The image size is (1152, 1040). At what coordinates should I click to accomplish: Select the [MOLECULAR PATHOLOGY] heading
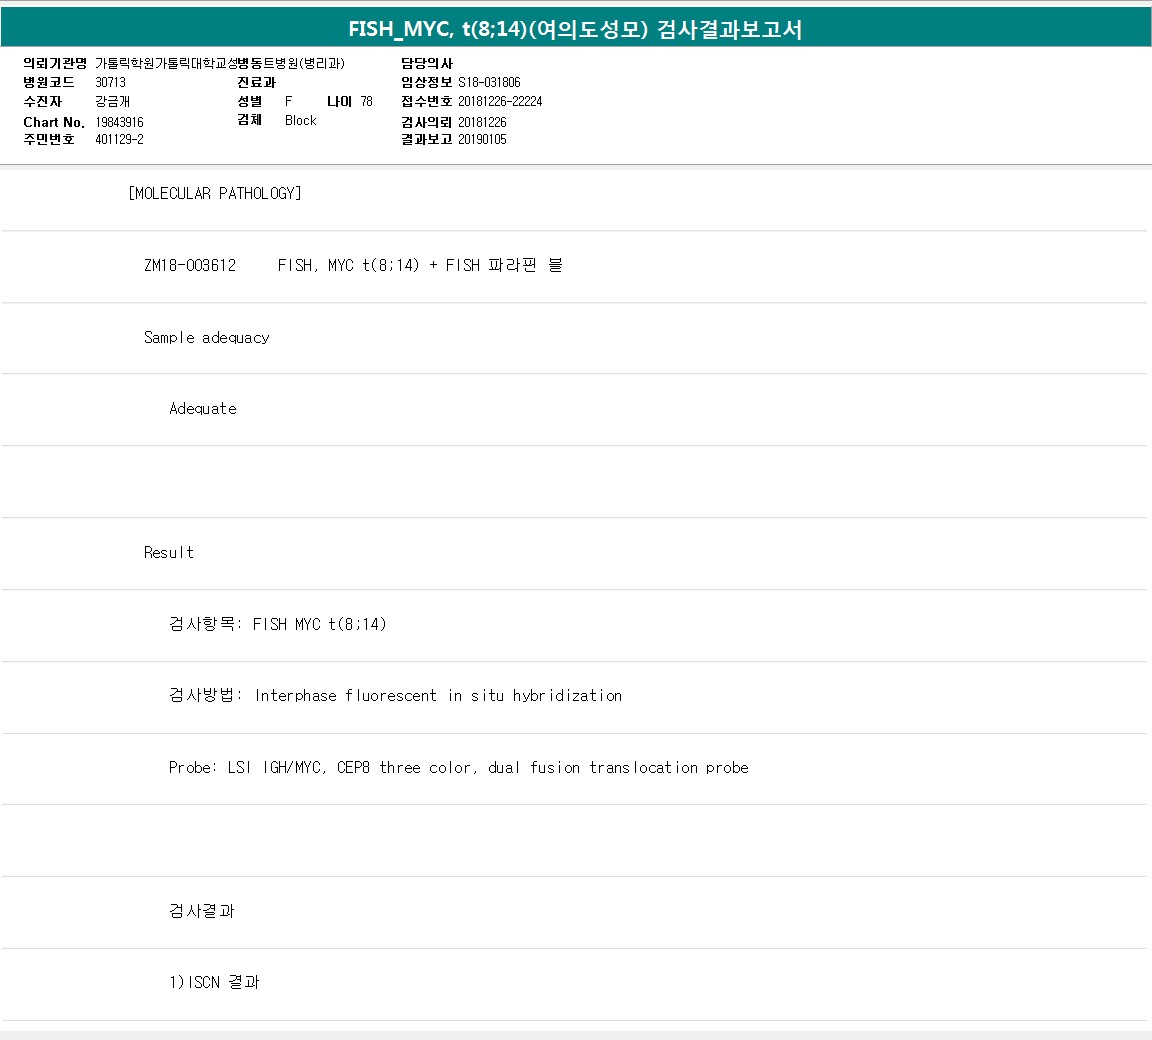tap(215, 193)
